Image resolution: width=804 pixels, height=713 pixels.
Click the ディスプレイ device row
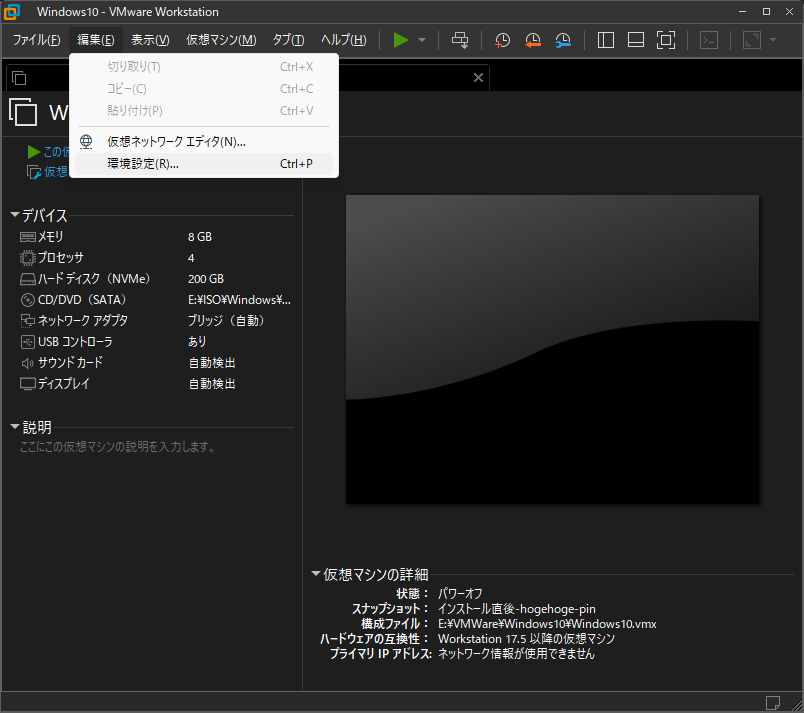pyautogui.click(x=155, y=384)
